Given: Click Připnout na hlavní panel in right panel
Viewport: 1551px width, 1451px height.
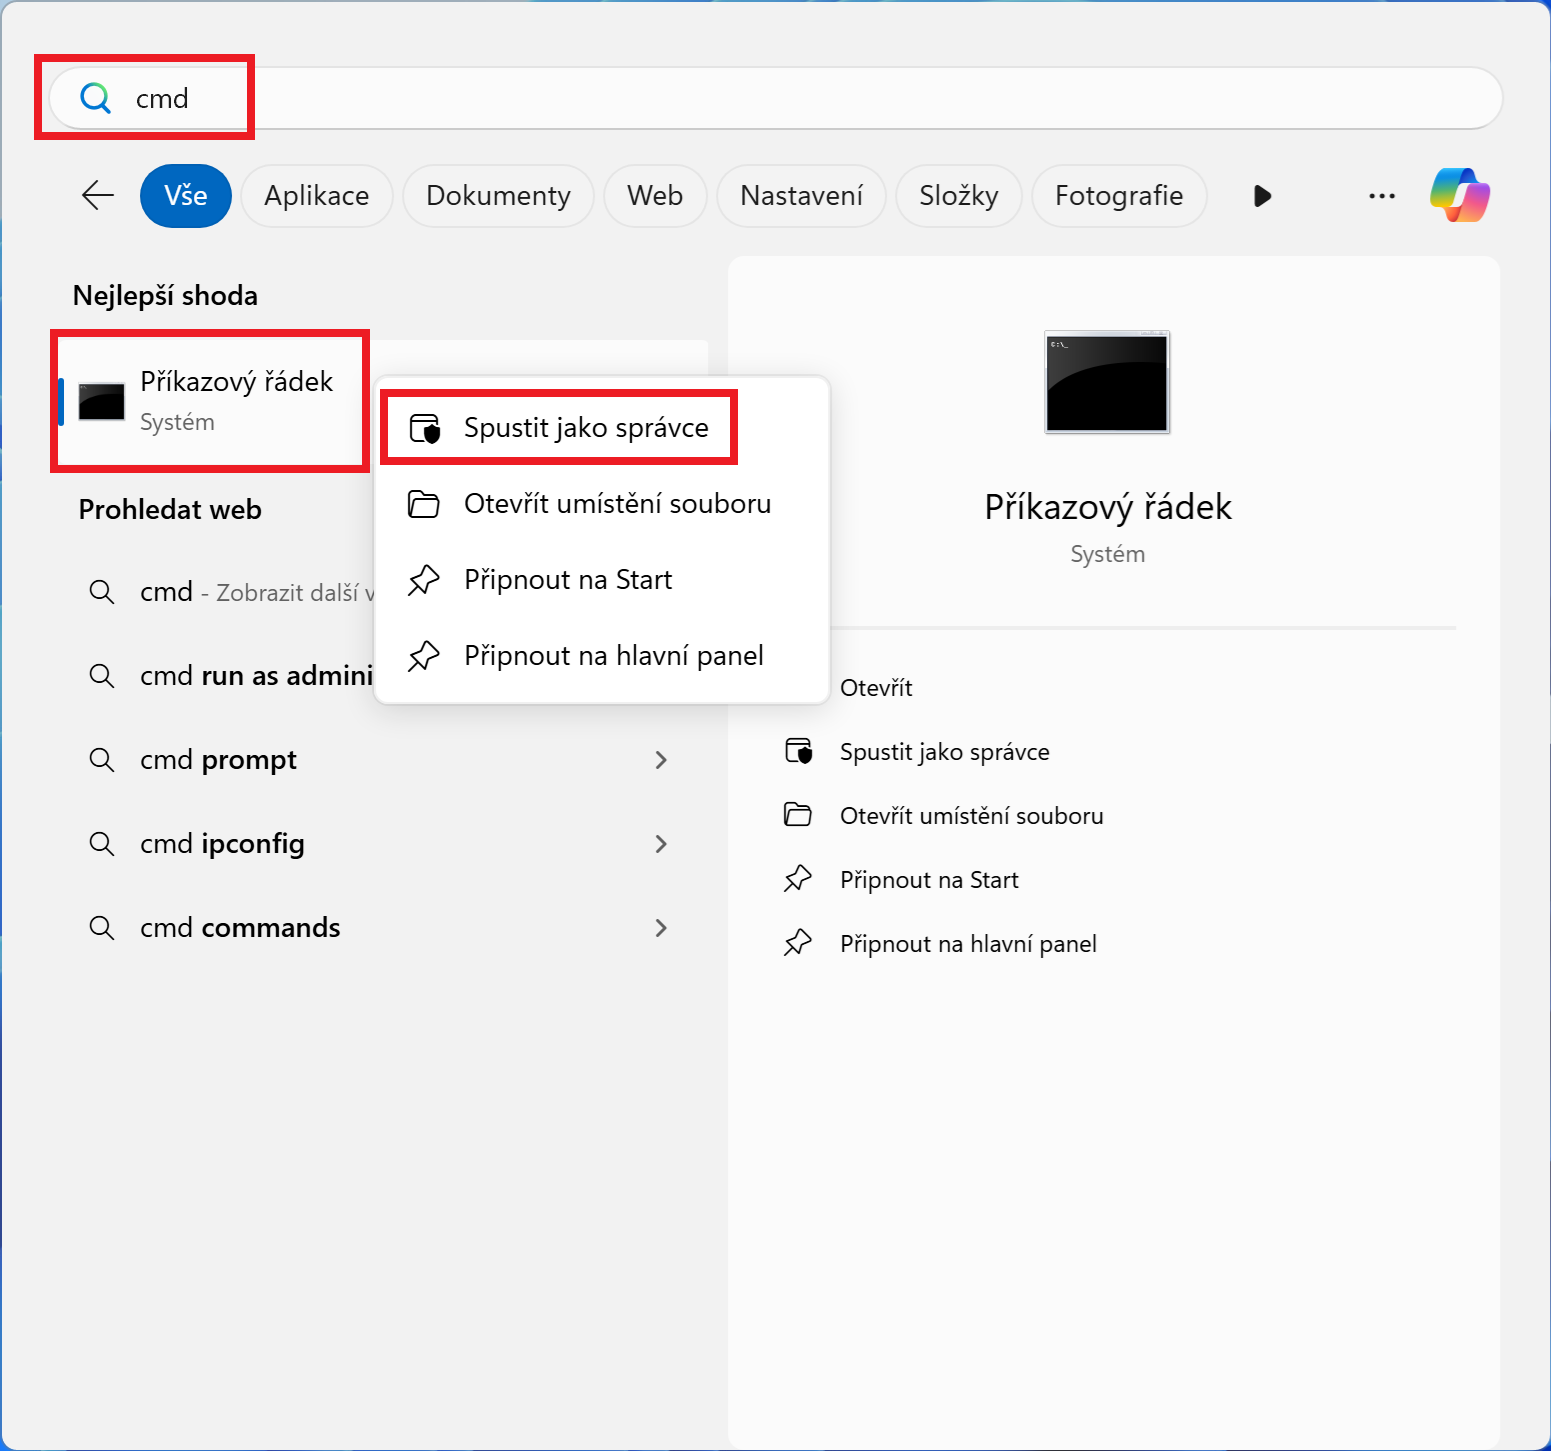Looking at the screenshot, I should click(966, 942).
